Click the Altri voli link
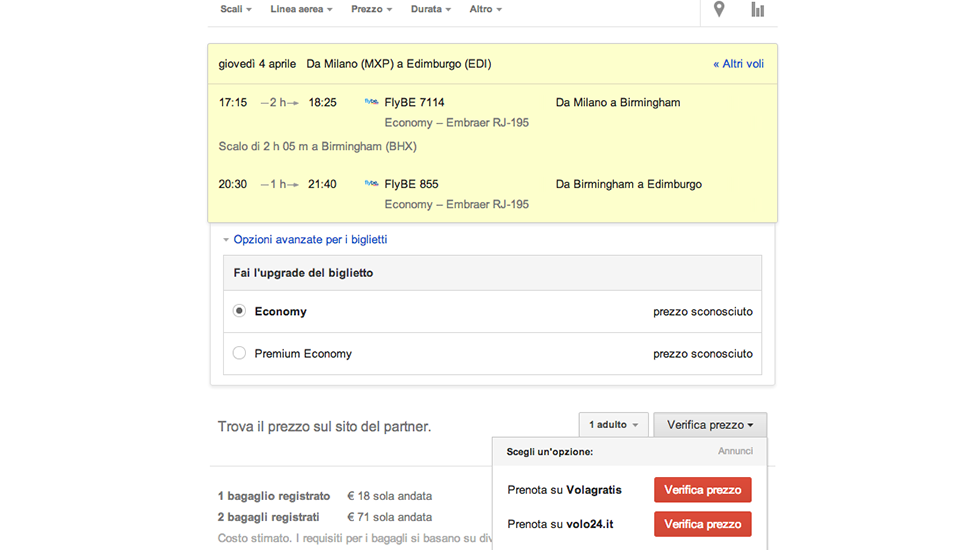980x550 pixels. point(738,64)
